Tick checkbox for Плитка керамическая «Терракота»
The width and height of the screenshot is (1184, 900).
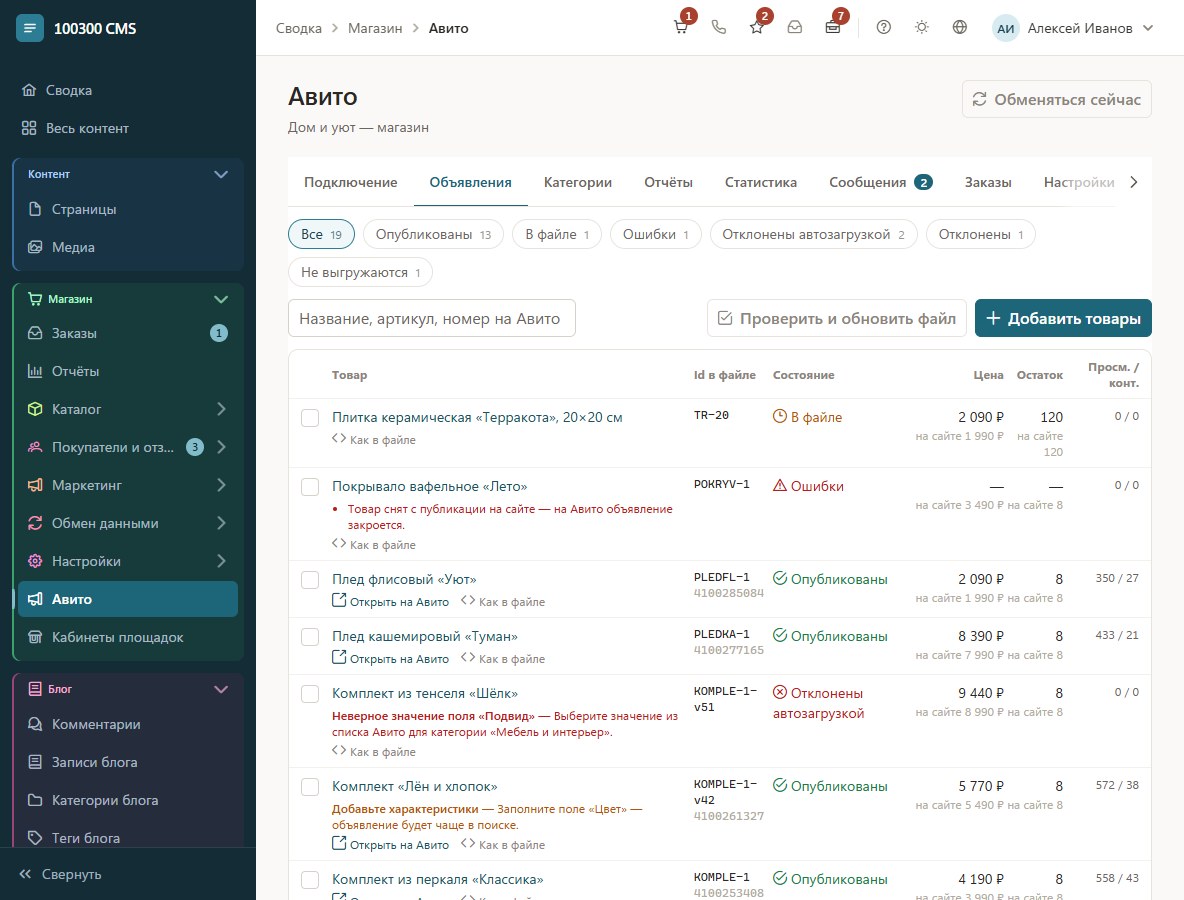coord(310,418)
